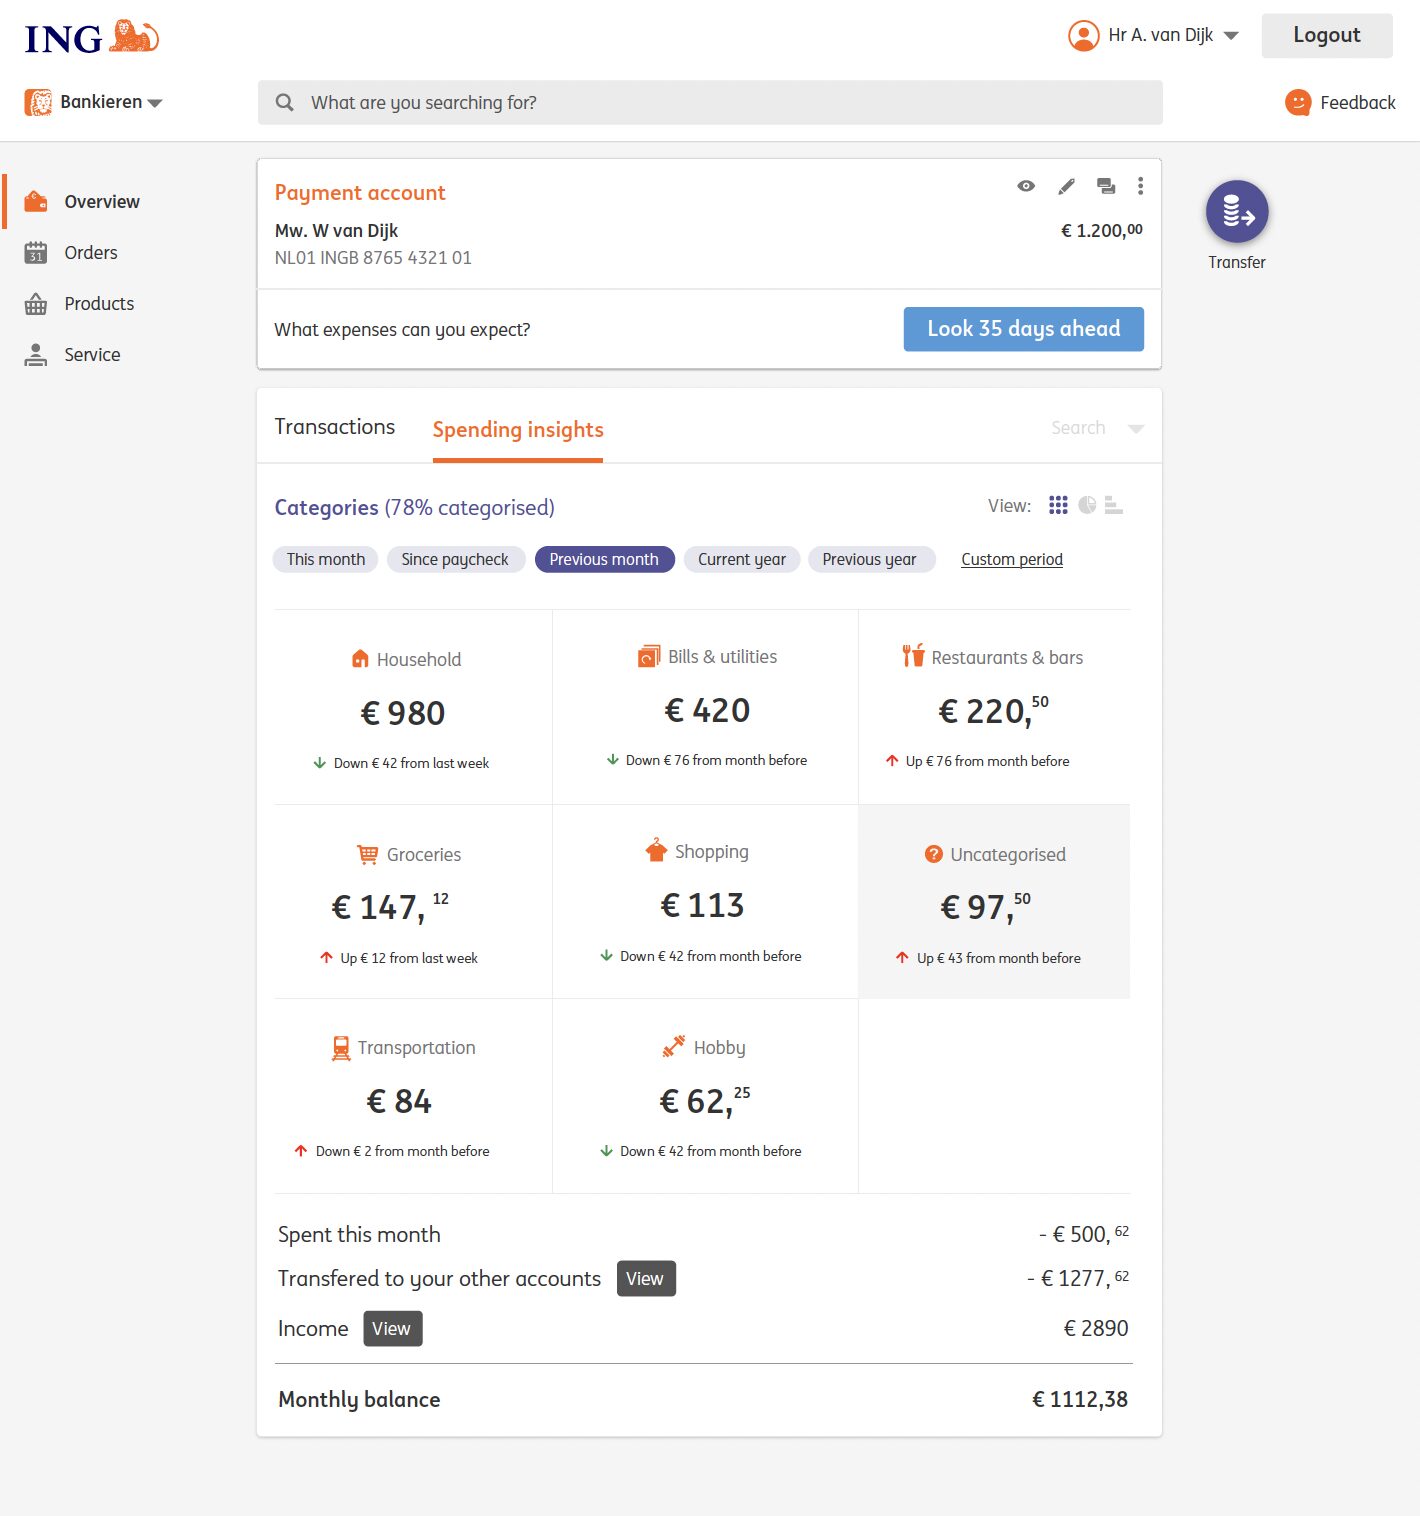1420x1516 pixels.
Task: Open the Custom period link
Action: click(x=1012, y=559)
